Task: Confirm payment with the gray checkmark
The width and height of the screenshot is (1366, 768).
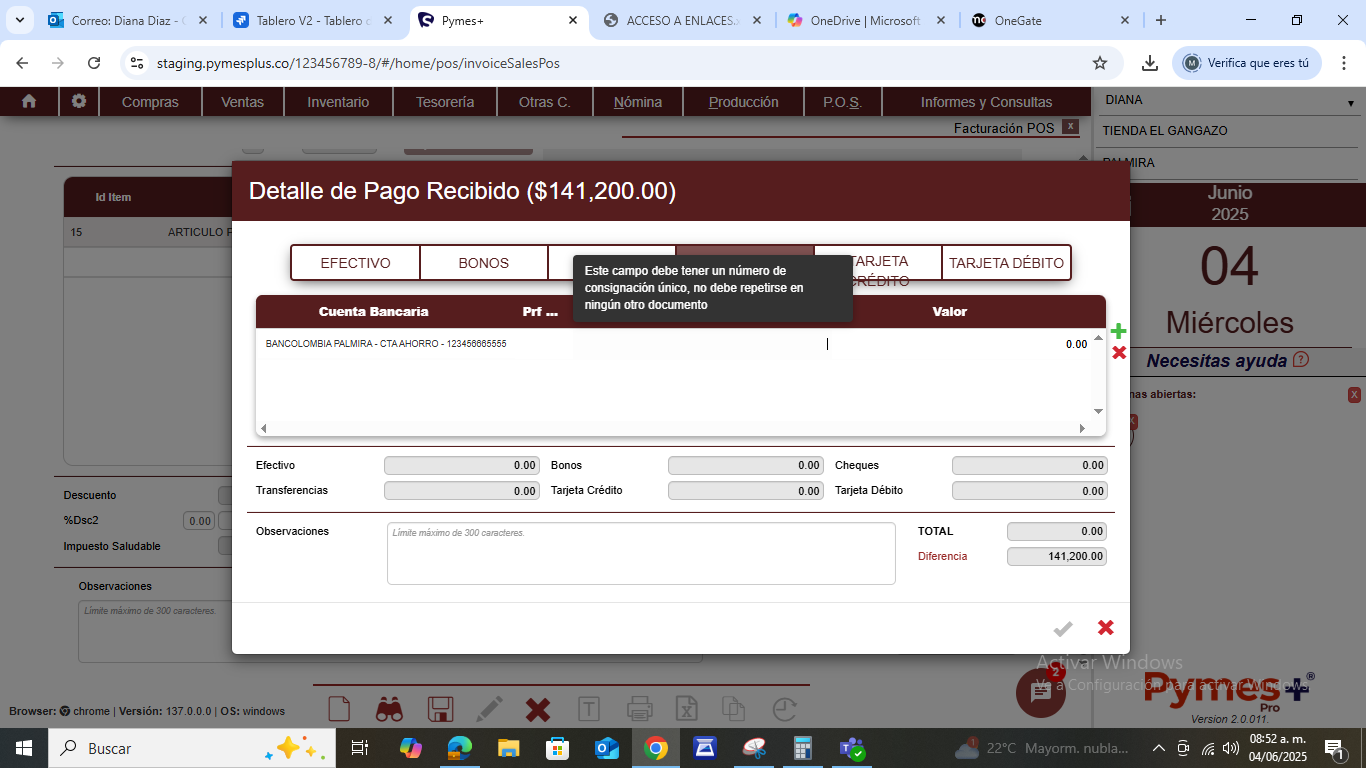Action: point(1063,628)
